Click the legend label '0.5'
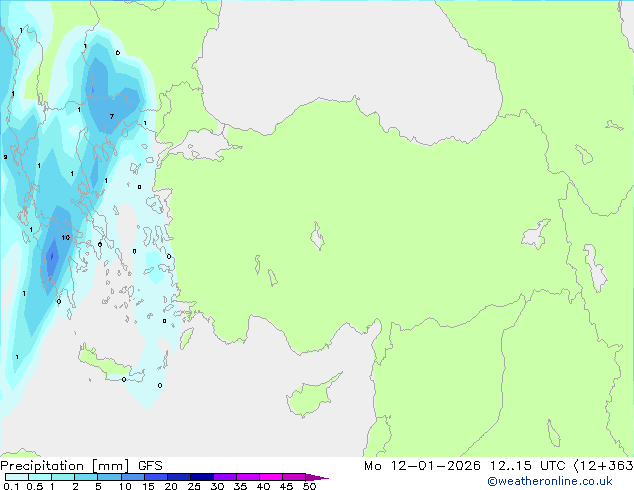This screenshot has height=490, width=634. [x=35, y=486]
